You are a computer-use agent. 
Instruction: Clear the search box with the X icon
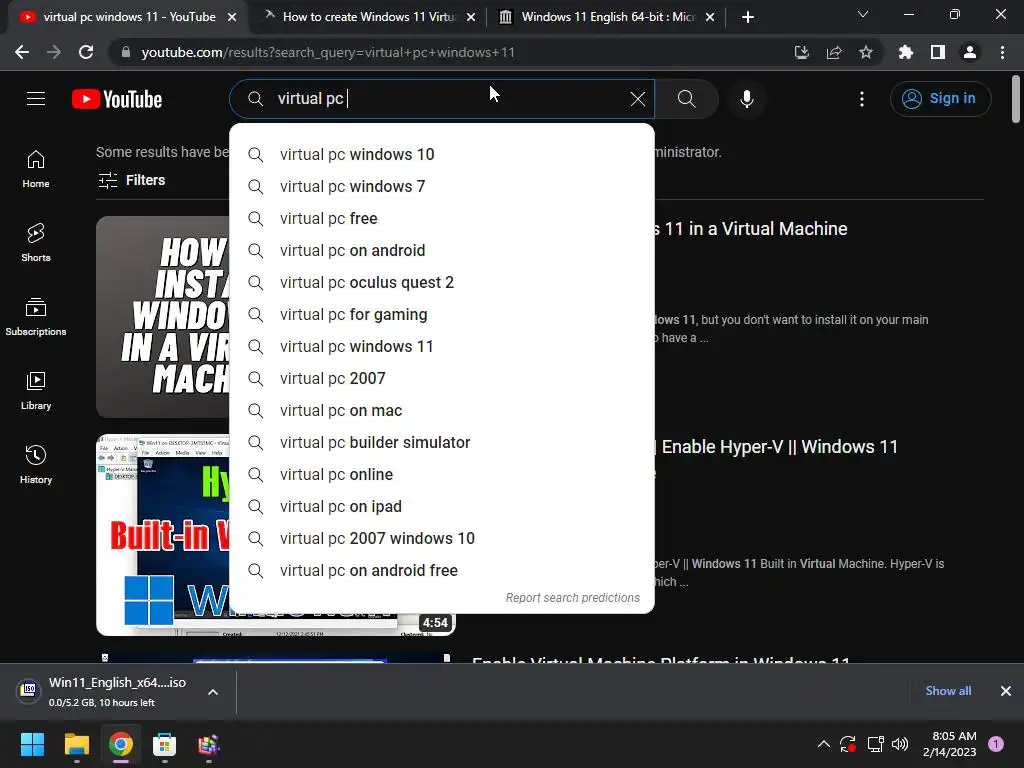637,99
